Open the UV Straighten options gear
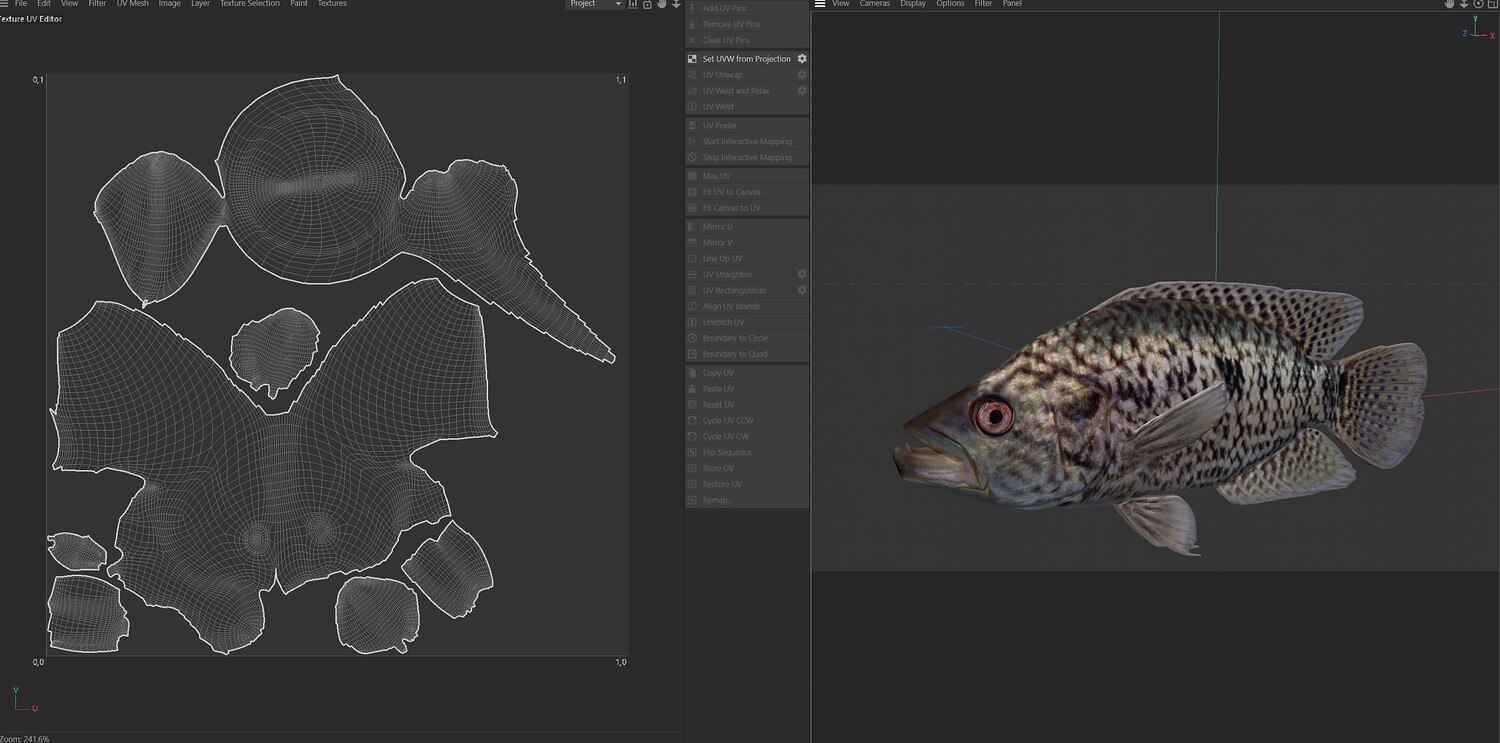The height and width of the screenshot is (743, 1500). pos(802,274)
